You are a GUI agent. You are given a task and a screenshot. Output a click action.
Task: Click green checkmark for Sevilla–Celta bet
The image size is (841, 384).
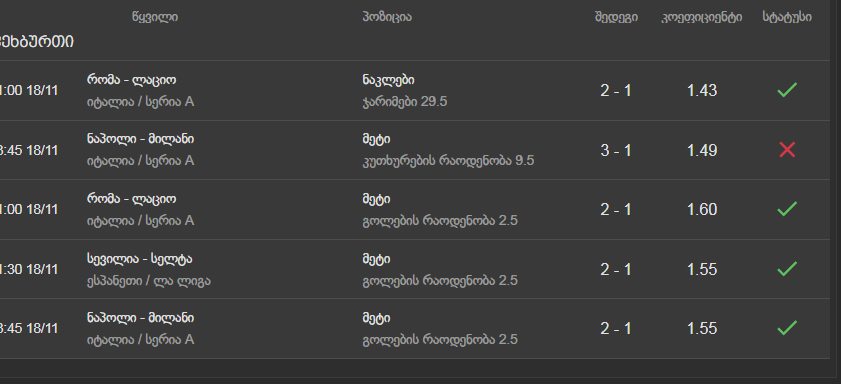(x=787, y=269)
